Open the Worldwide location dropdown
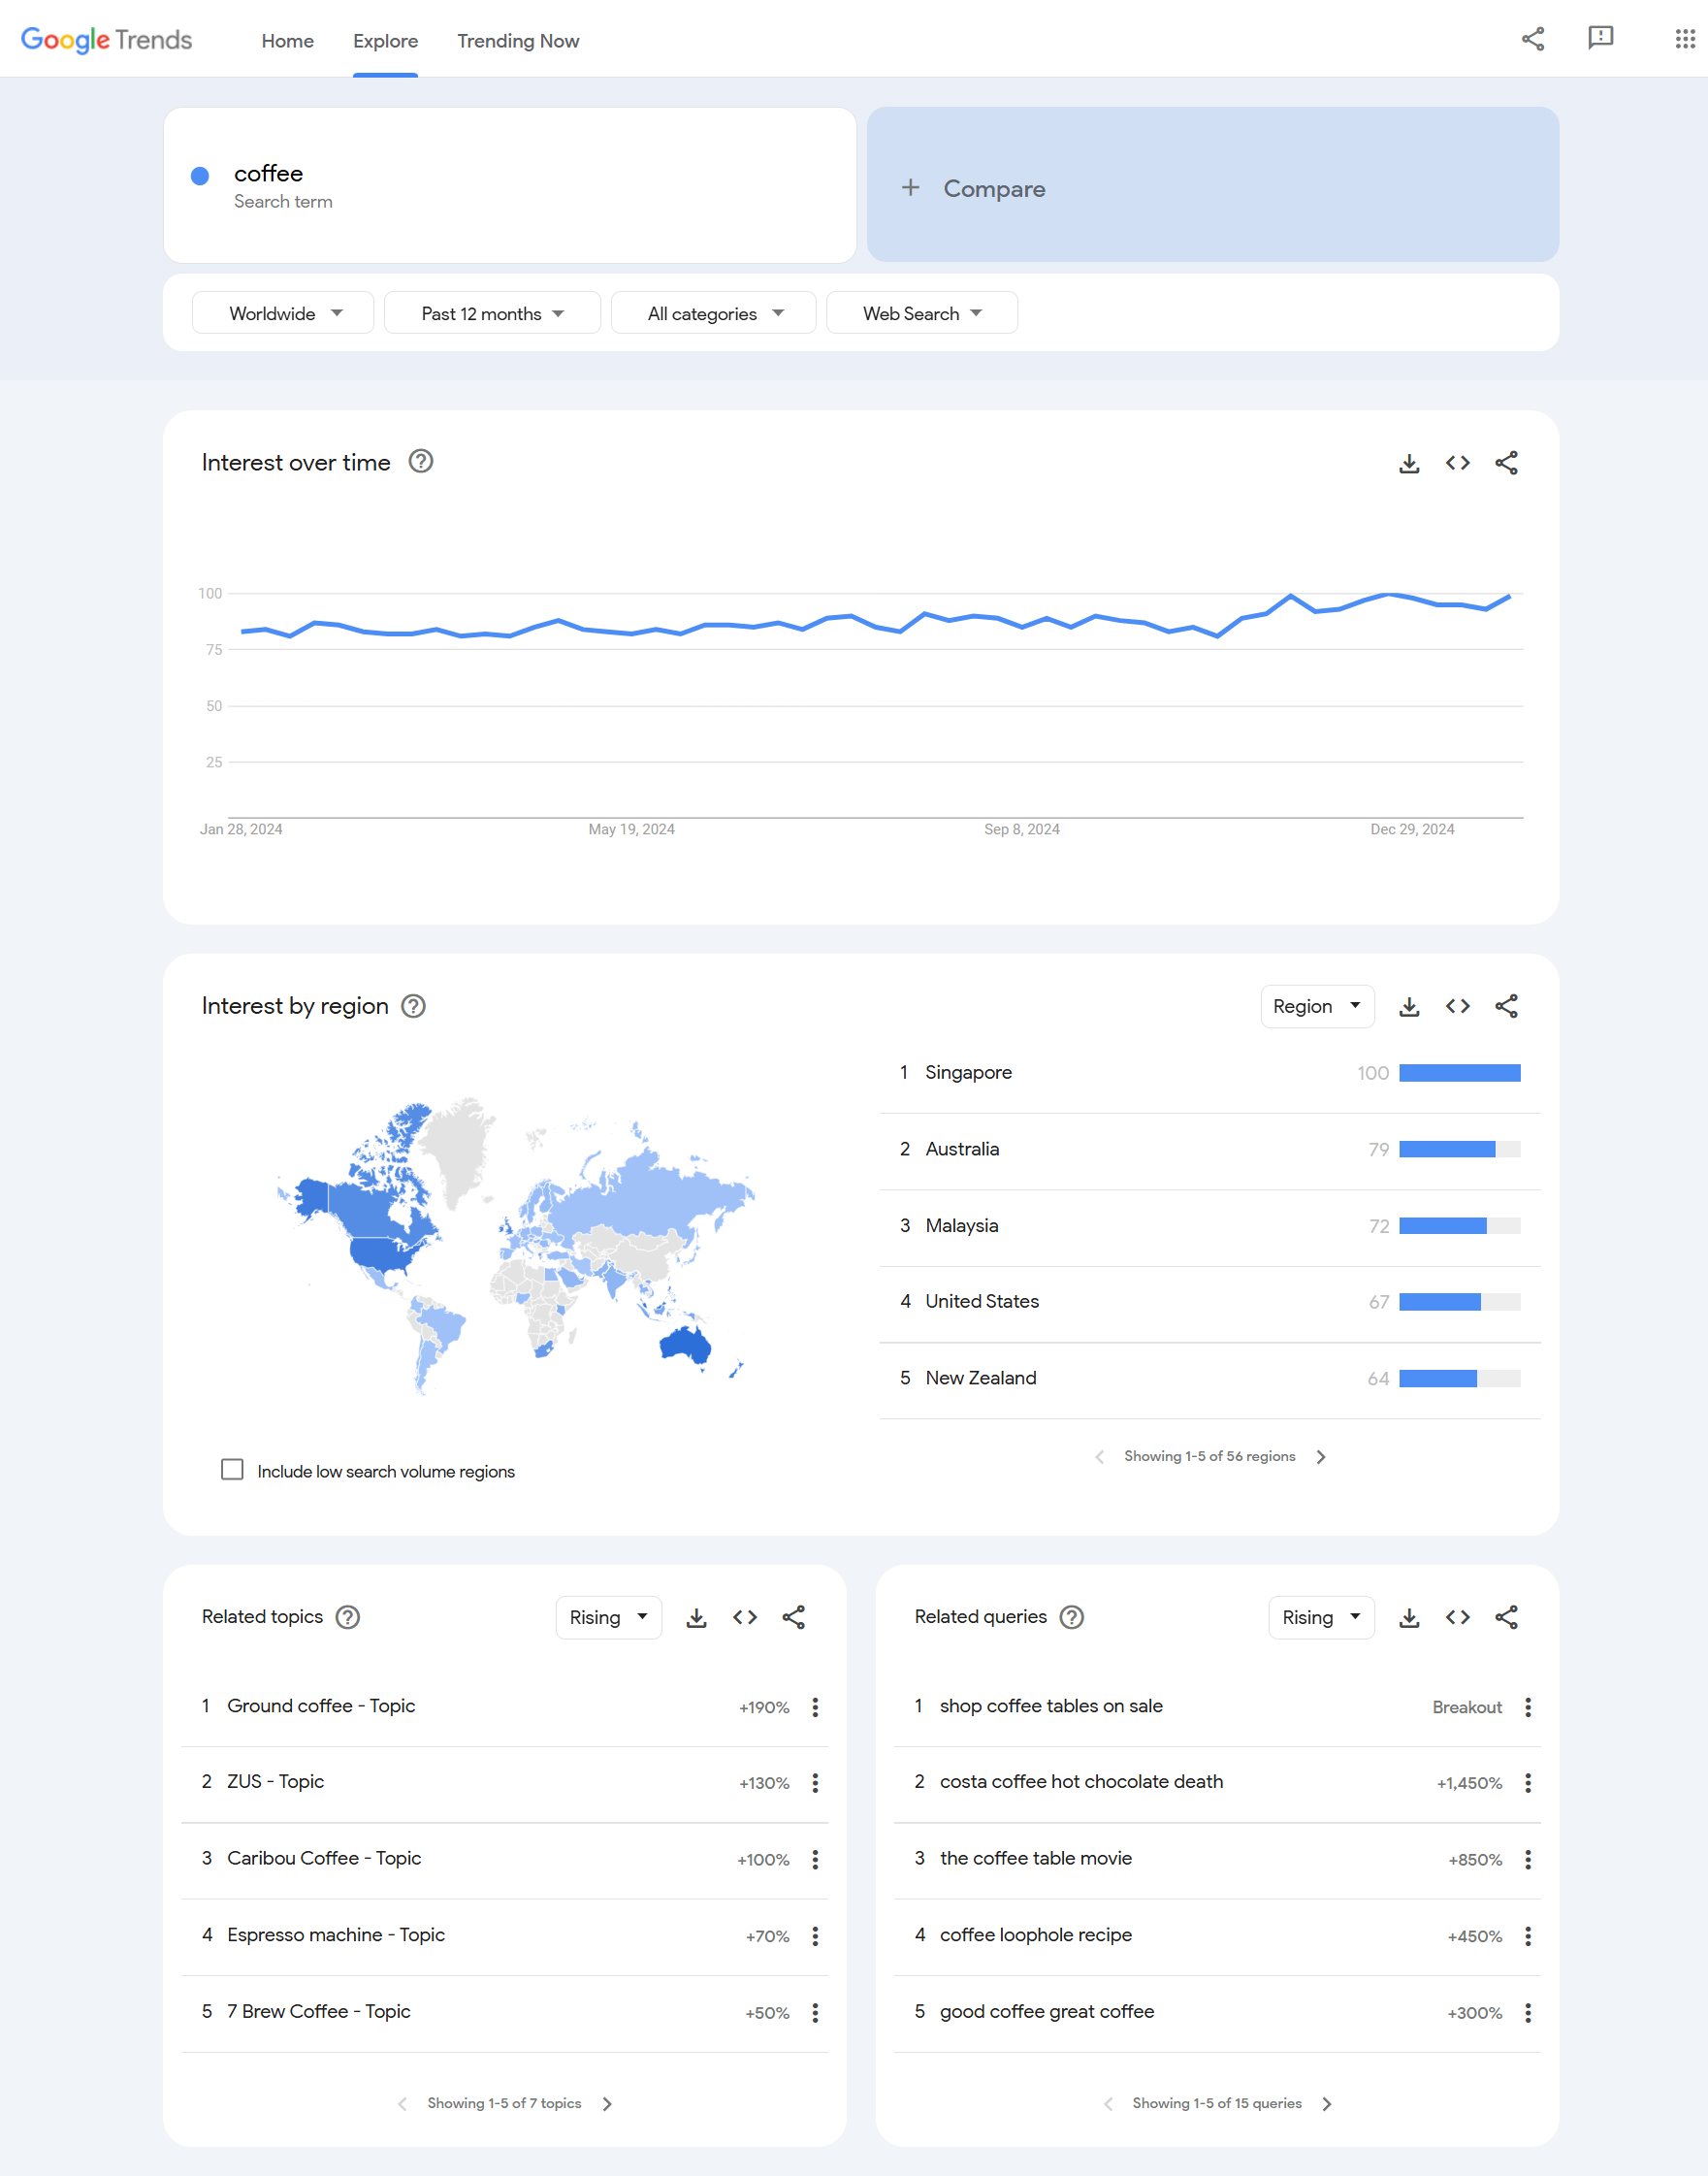 [x=283, y=313]
